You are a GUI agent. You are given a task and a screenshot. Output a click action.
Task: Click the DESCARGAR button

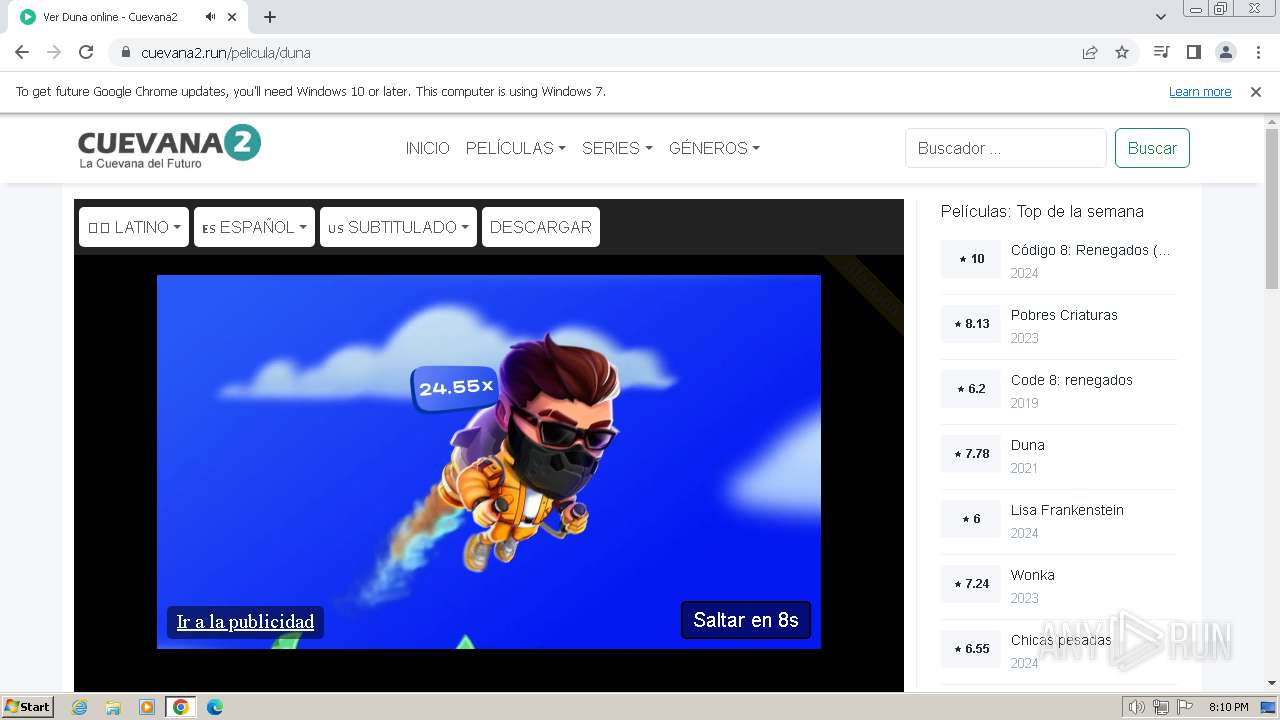pyautogui.click(x=541, y=227)
